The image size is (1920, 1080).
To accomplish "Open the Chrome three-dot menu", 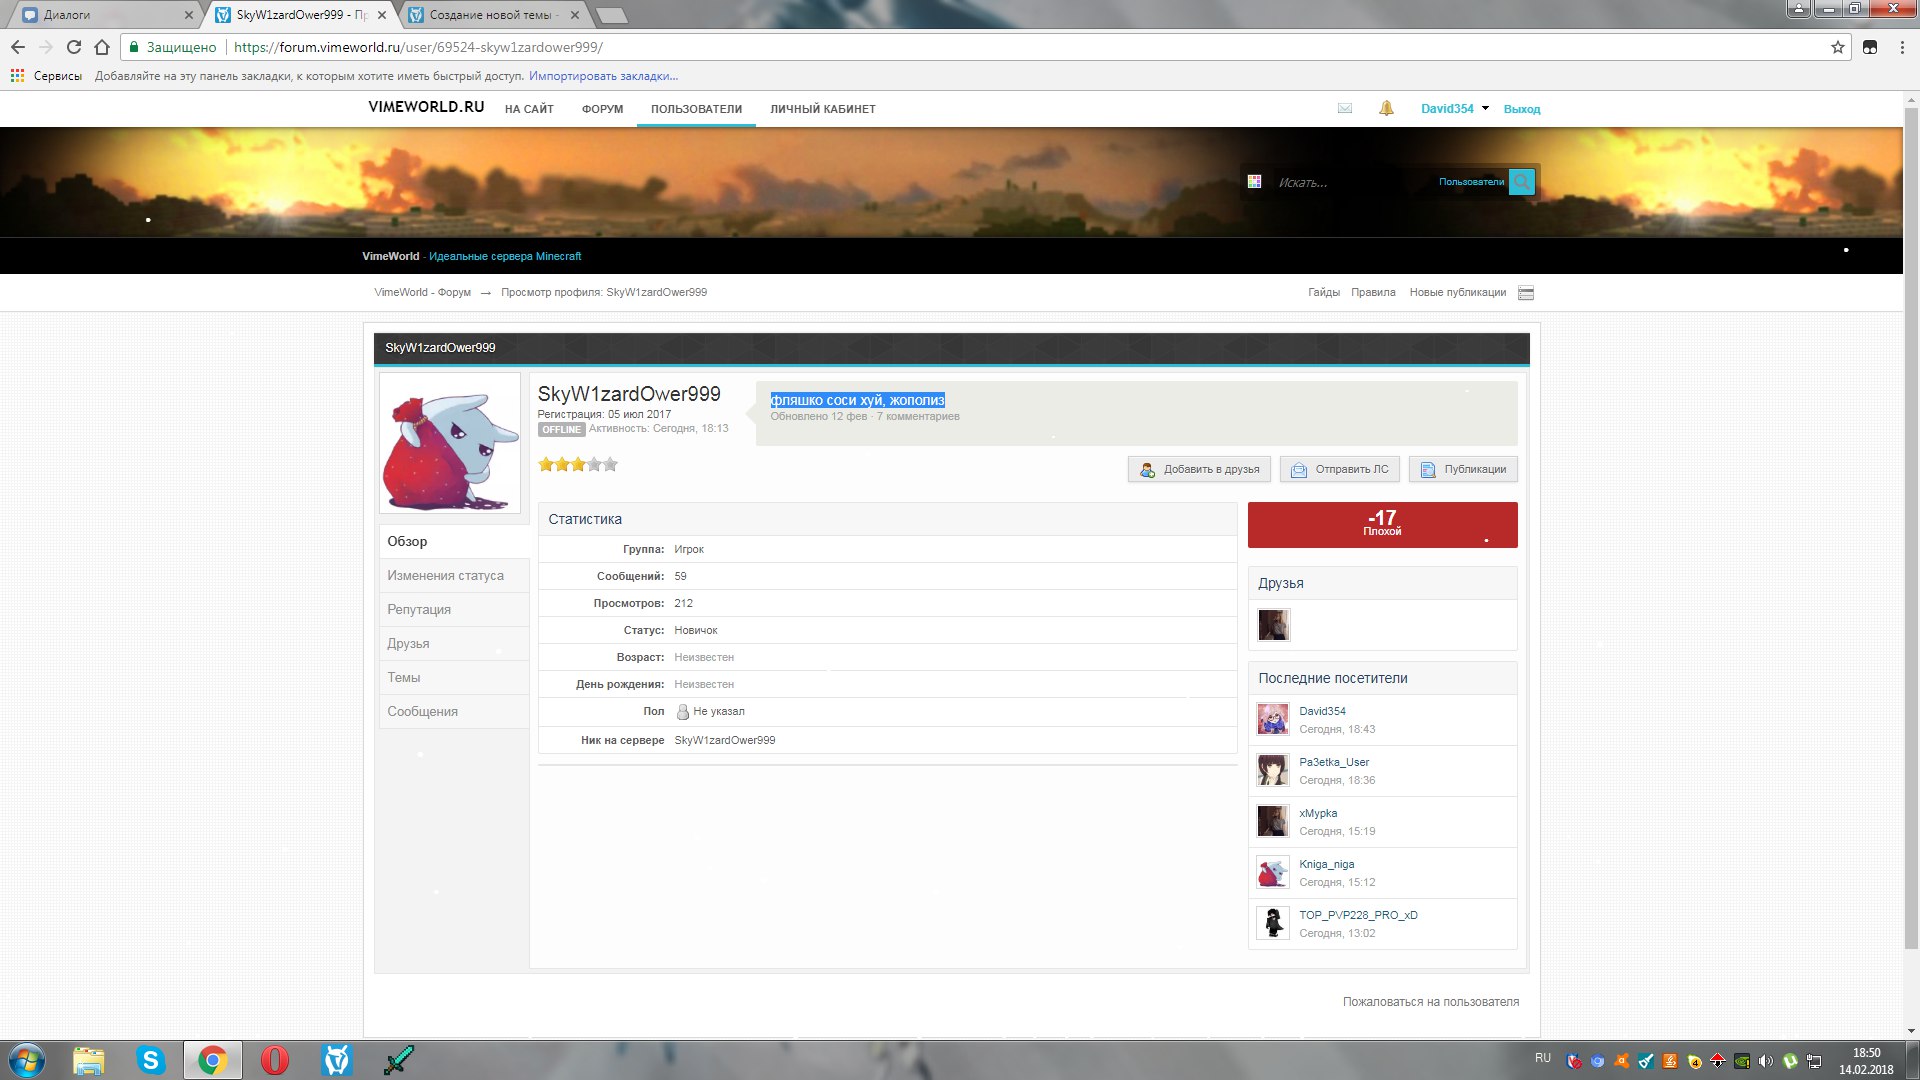I will (x=1902, y=47).
